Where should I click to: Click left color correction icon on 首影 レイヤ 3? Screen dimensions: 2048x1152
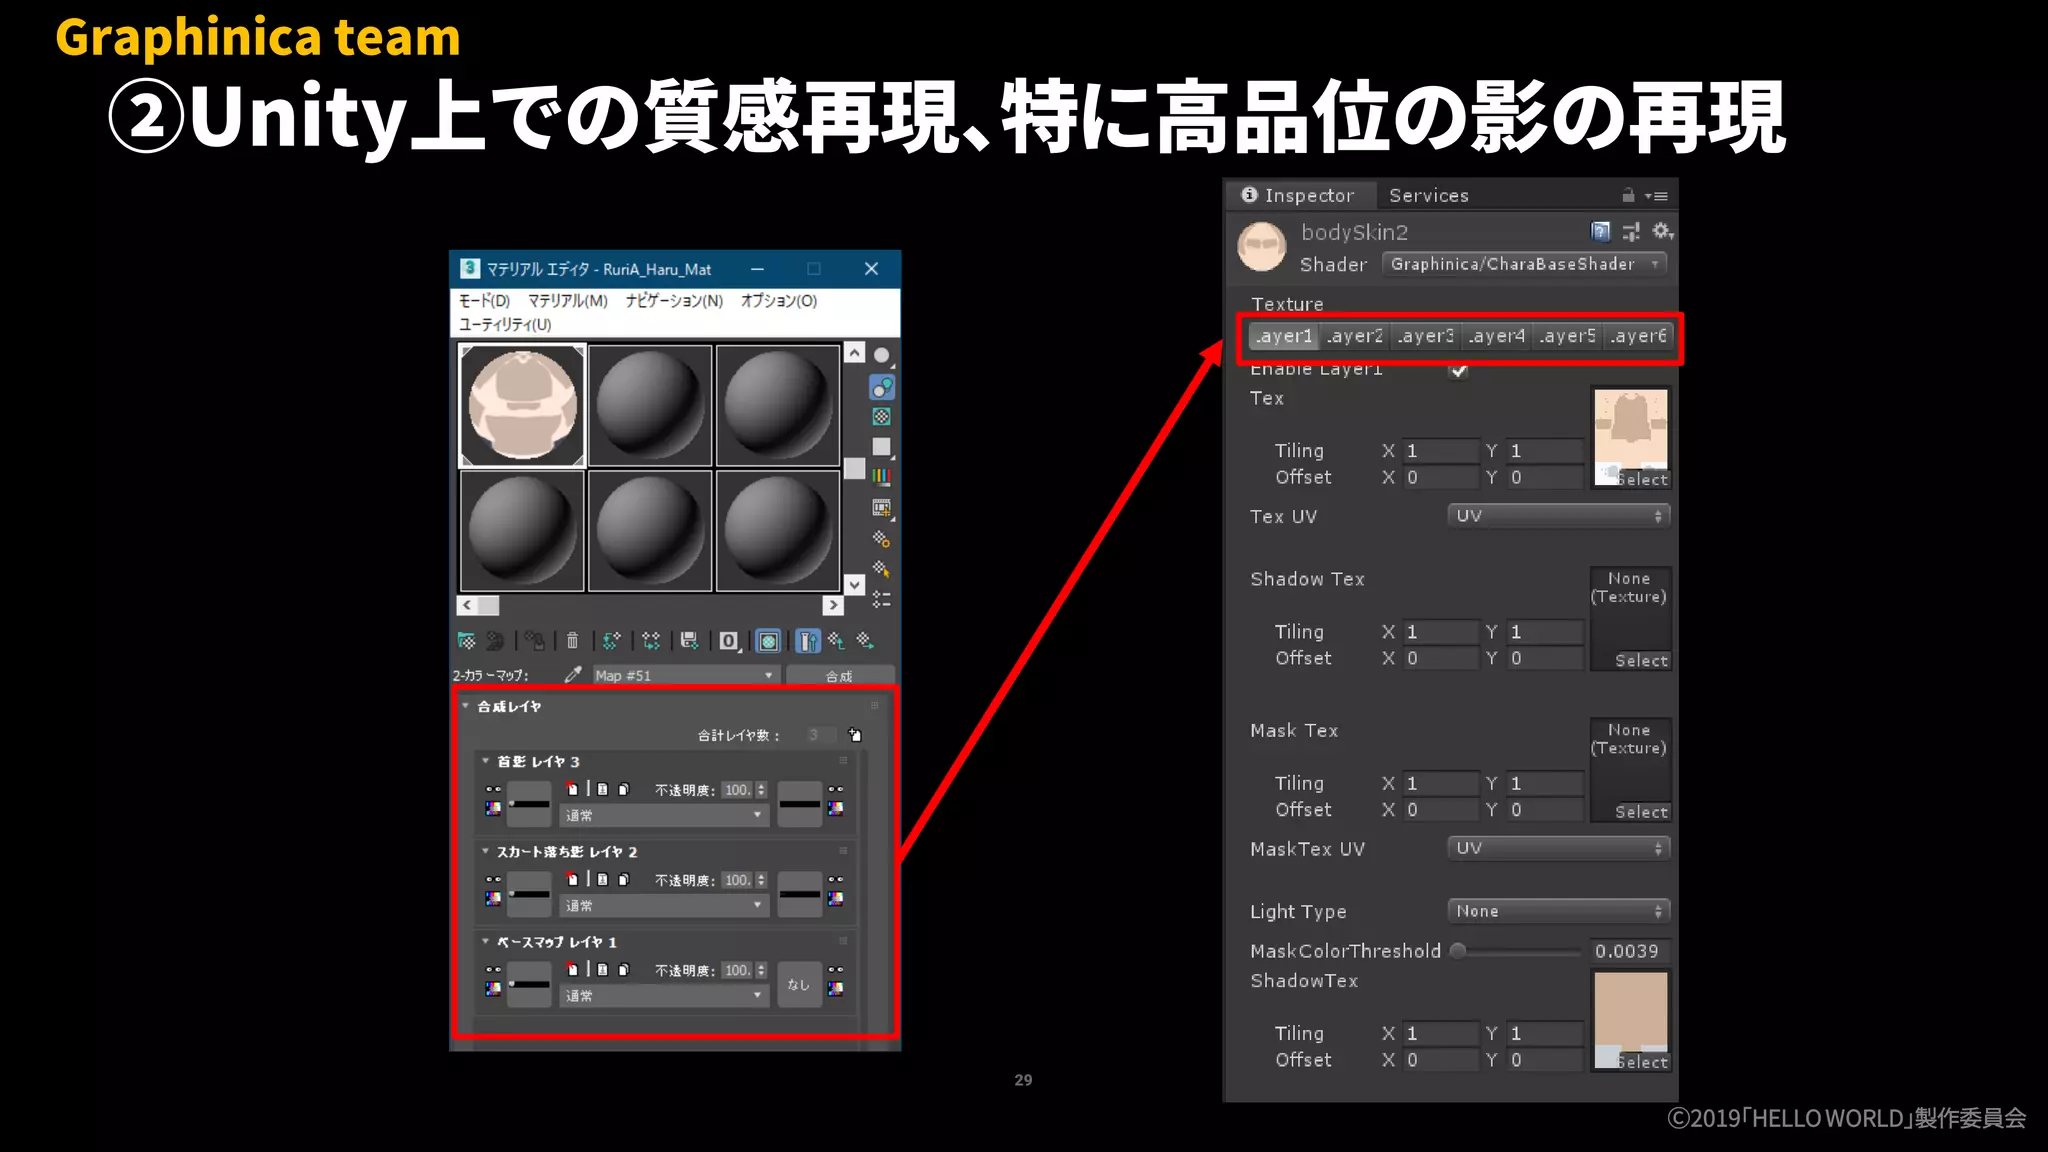[x=493, y=808]
